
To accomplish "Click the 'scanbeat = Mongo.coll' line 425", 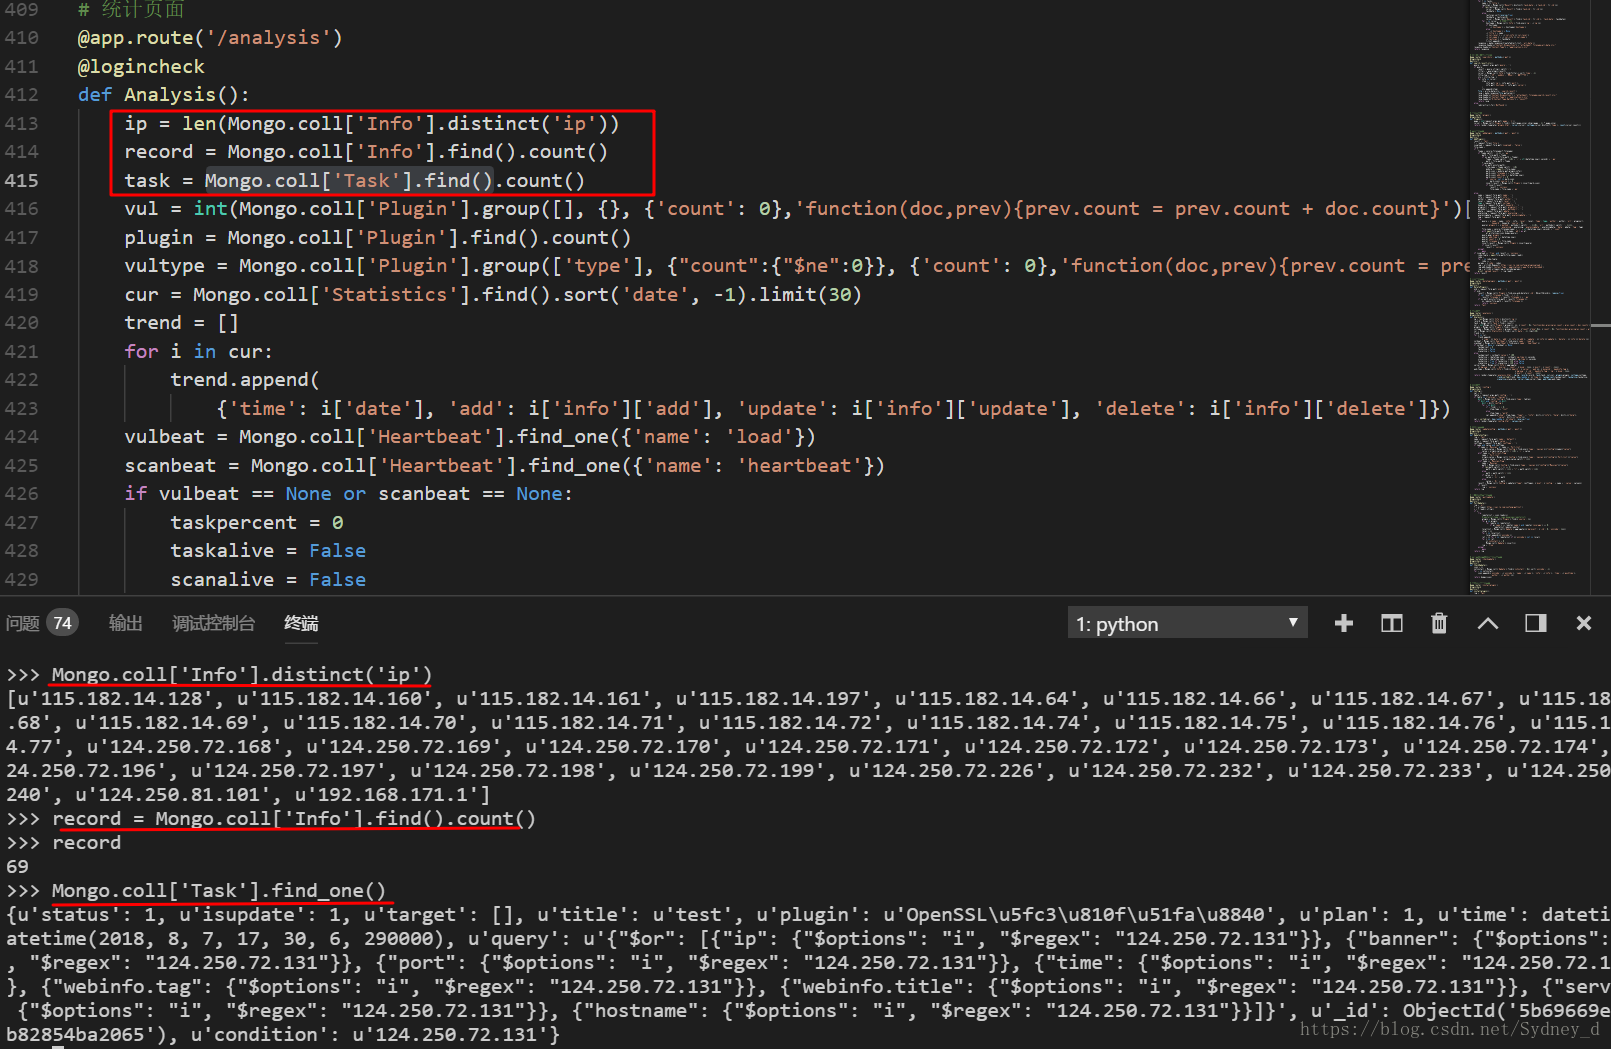I will pos(504,465).
